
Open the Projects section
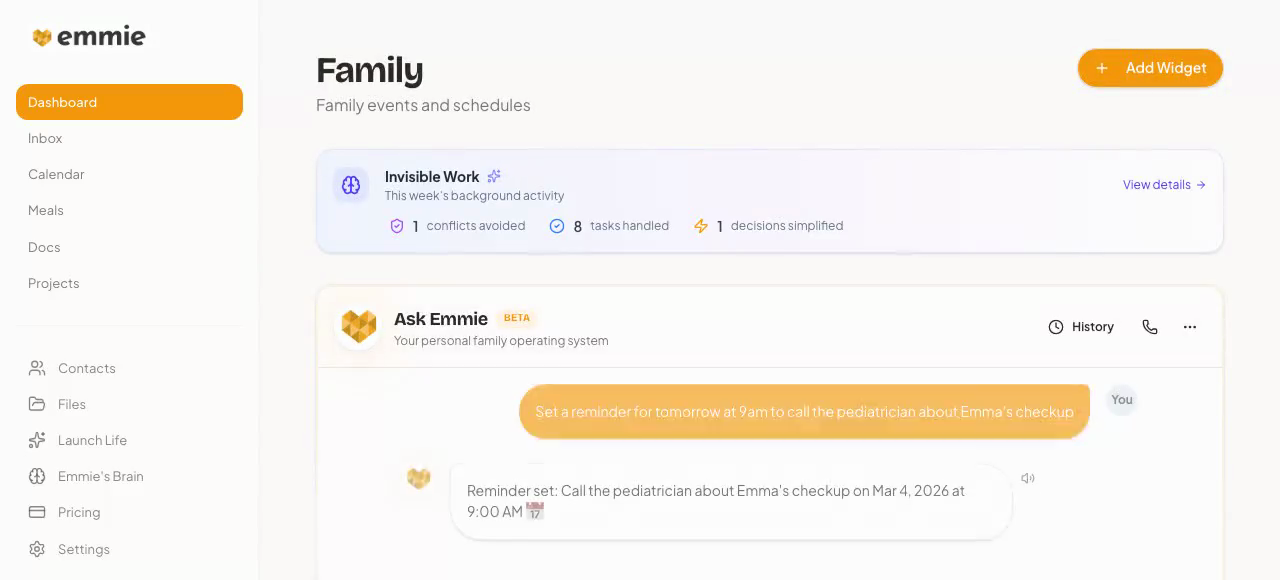54,283
